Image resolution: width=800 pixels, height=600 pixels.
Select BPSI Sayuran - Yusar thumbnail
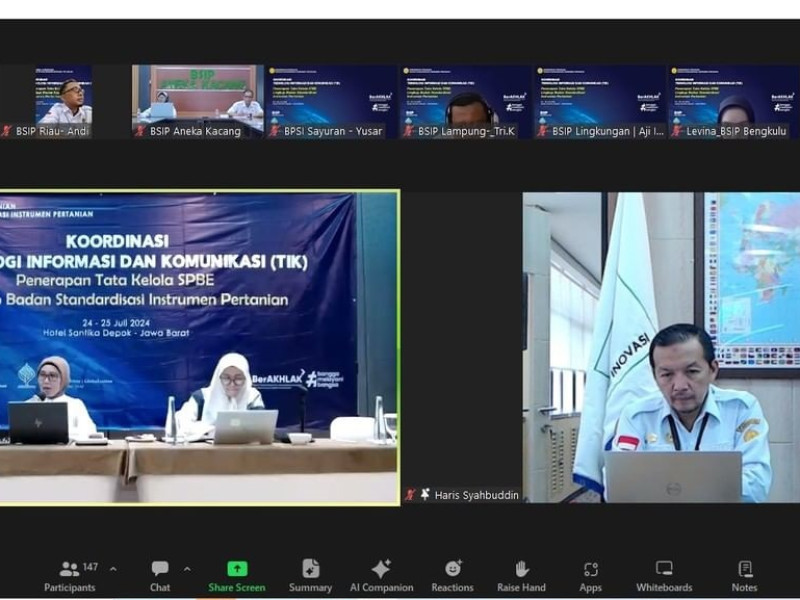[331, 100]
